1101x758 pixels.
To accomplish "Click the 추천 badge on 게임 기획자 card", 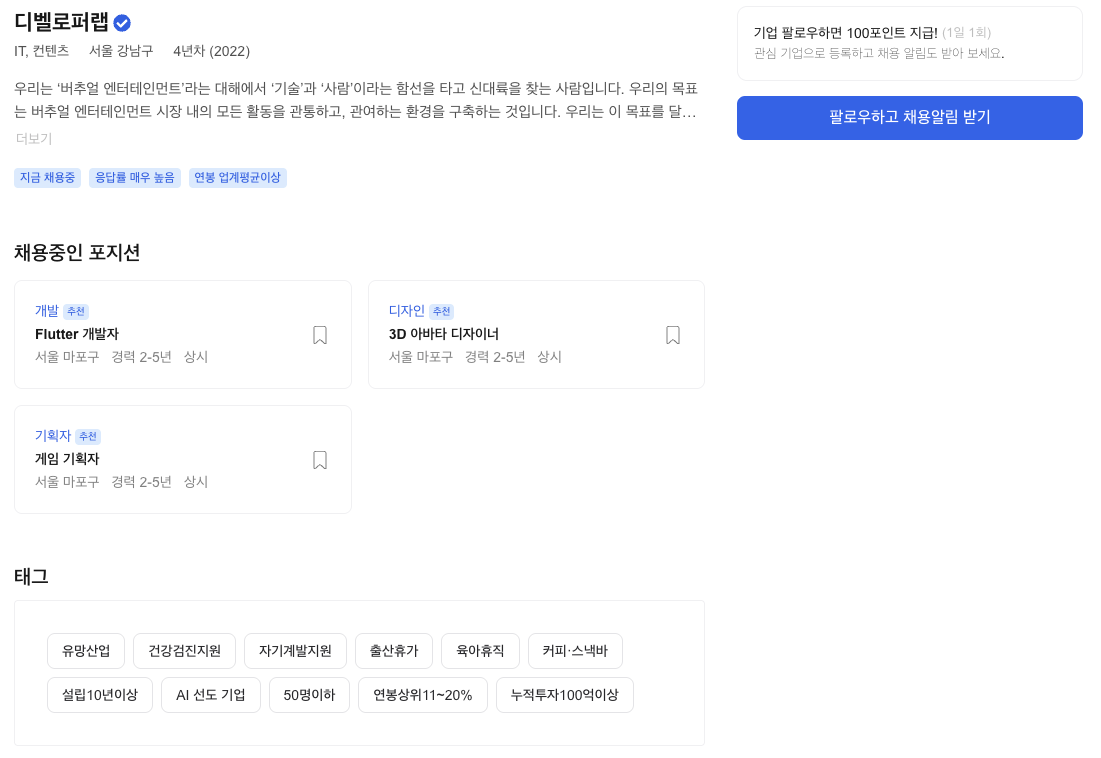I will (88, 437).
